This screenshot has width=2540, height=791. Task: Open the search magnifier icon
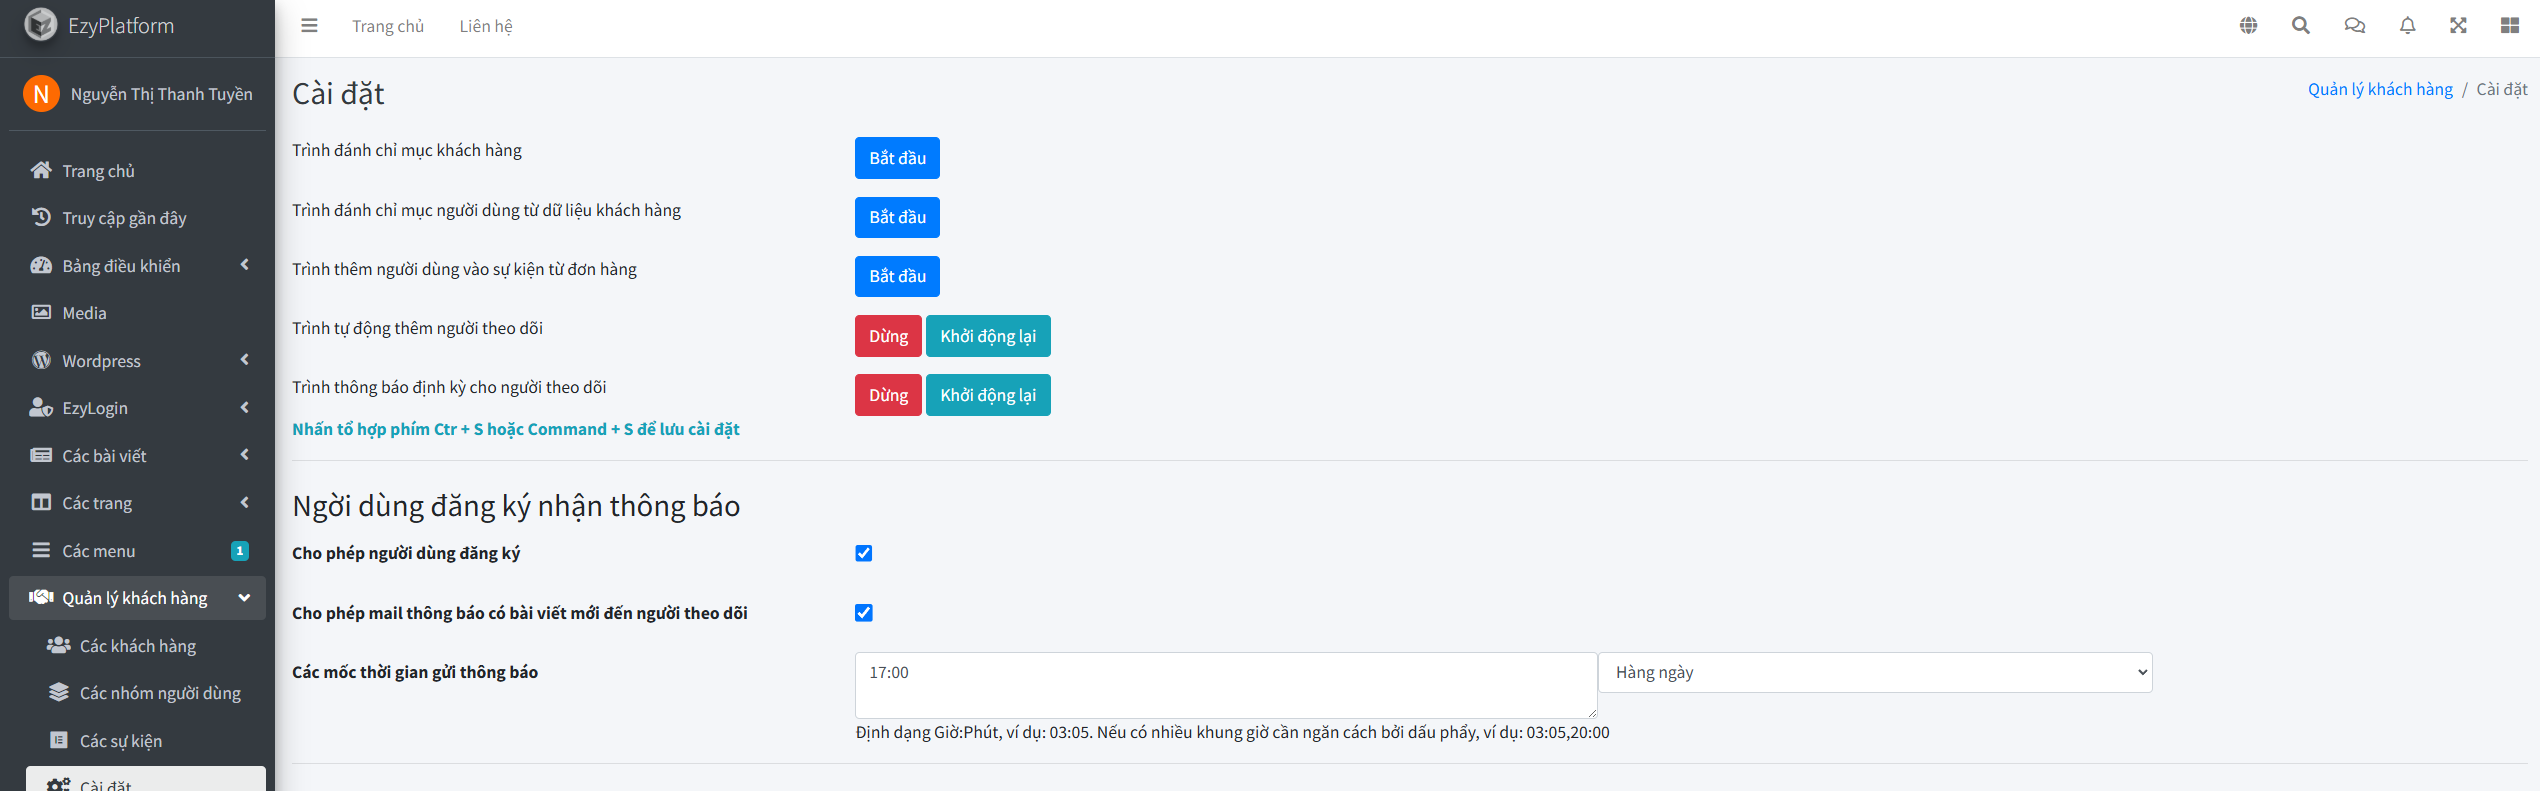(x=2301, y=26)
